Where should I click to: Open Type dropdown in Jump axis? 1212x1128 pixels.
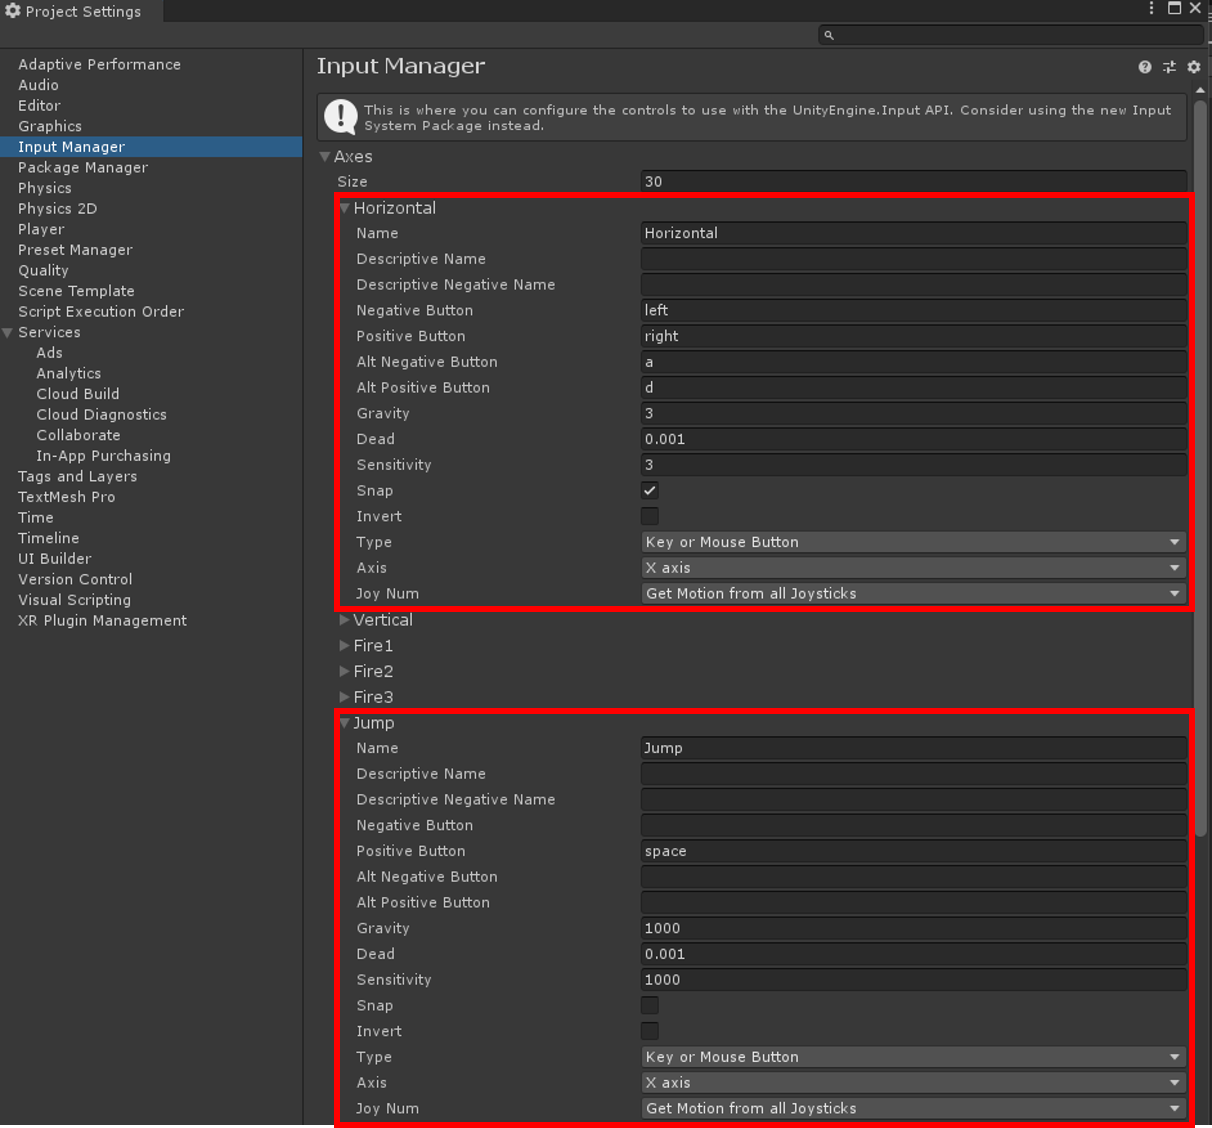(x=914, y=1057)
